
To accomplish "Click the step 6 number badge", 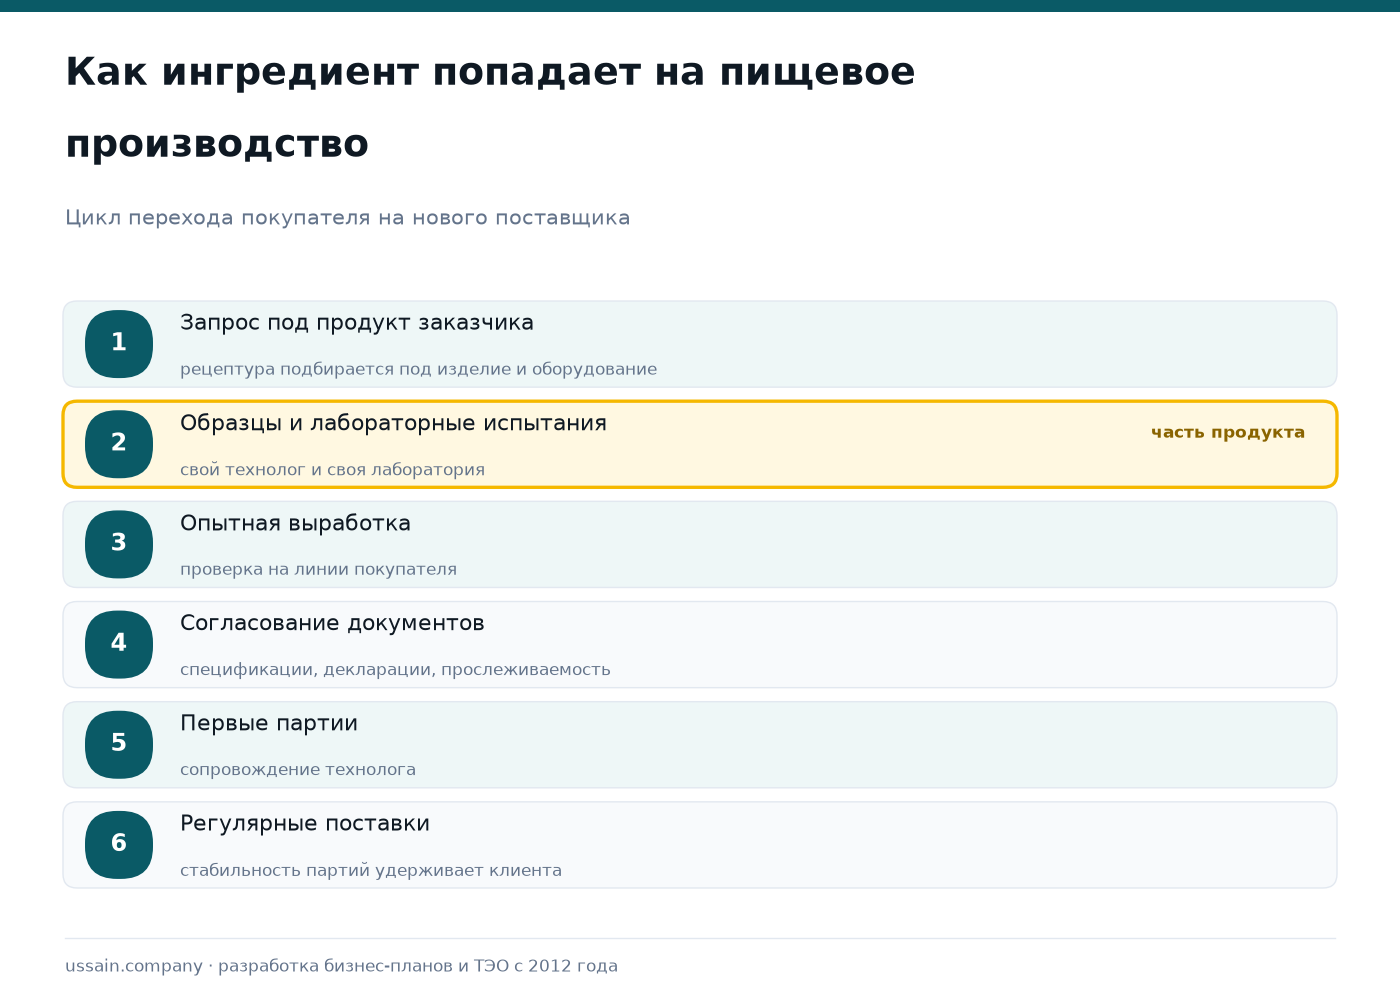I will point(119,844).
